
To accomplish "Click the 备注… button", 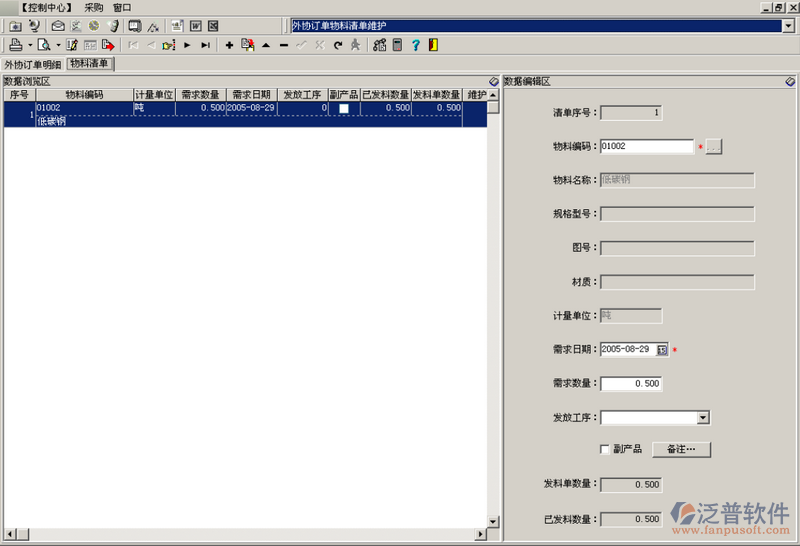I will 680,449.
